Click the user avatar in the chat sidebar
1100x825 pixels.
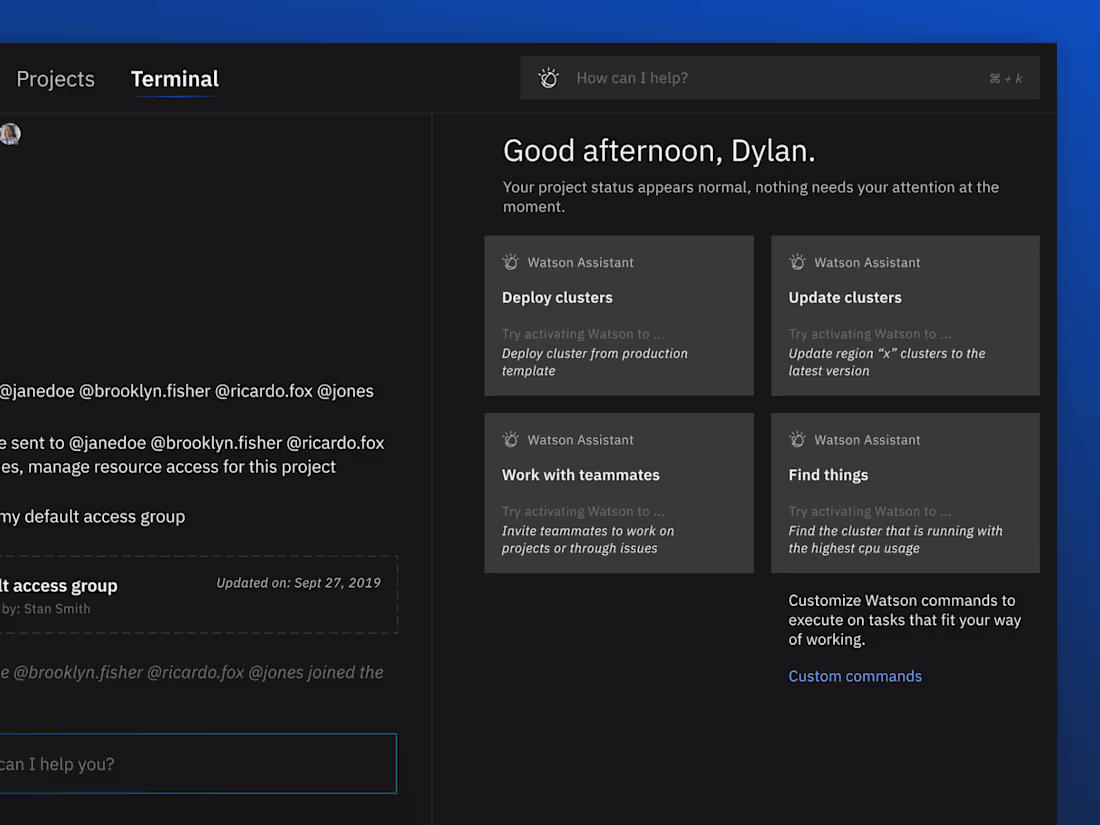[x=10, y=133]
